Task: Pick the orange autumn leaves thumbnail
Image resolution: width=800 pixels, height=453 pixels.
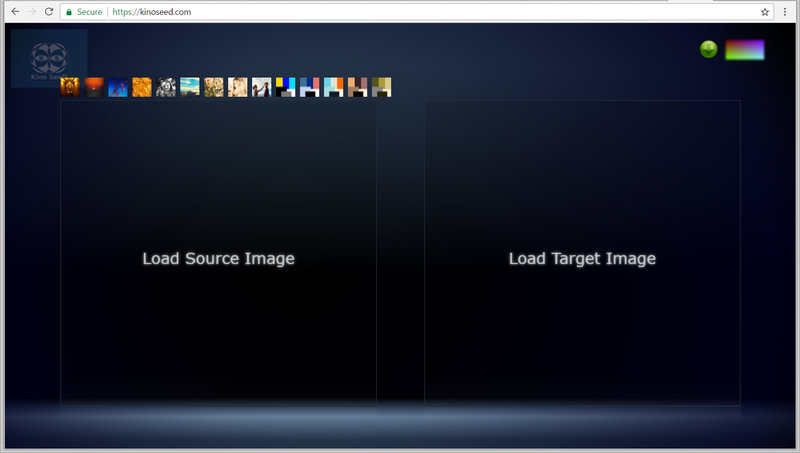Action: [142, 88]
